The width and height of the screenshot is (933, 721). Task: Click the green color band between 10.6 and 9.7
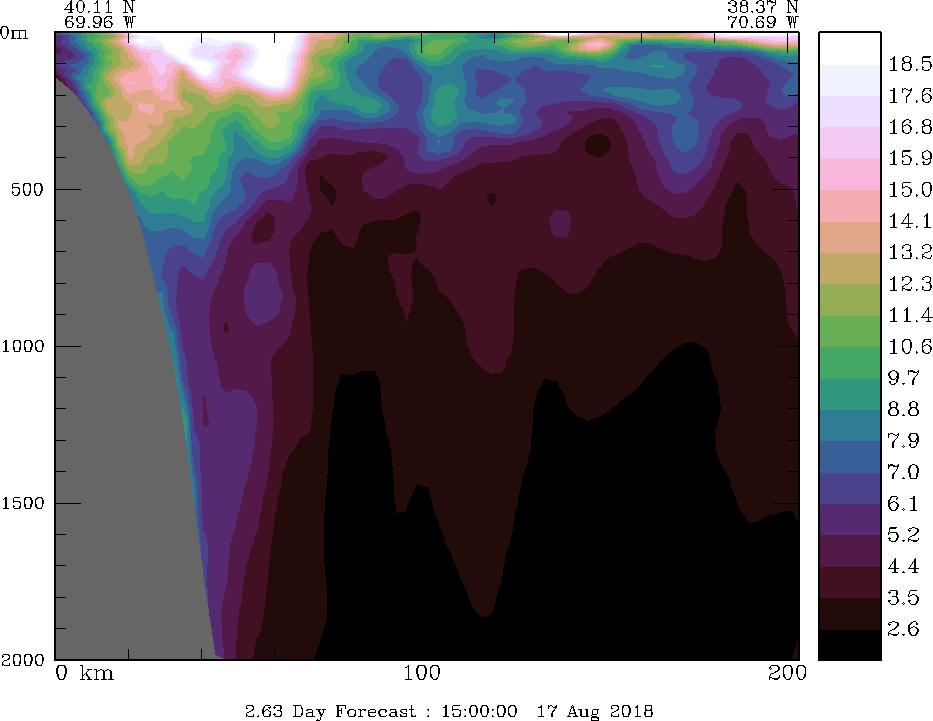(850, 362)
